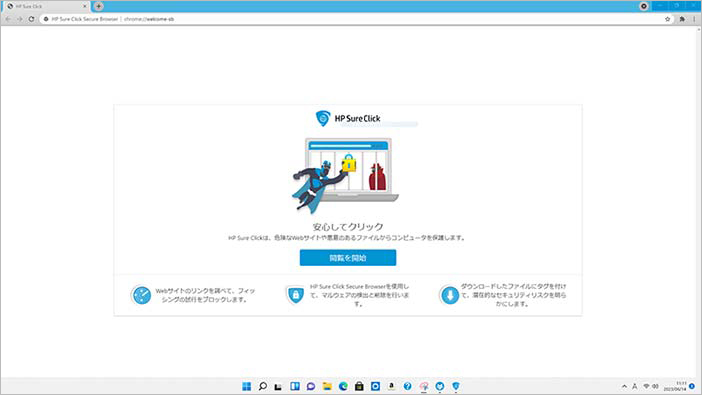The width and height of the screenshot is (702, 395).
Task: Click the padlock shield Secure Browser icon
Action: pyautogui.click(x=295, y=295)
